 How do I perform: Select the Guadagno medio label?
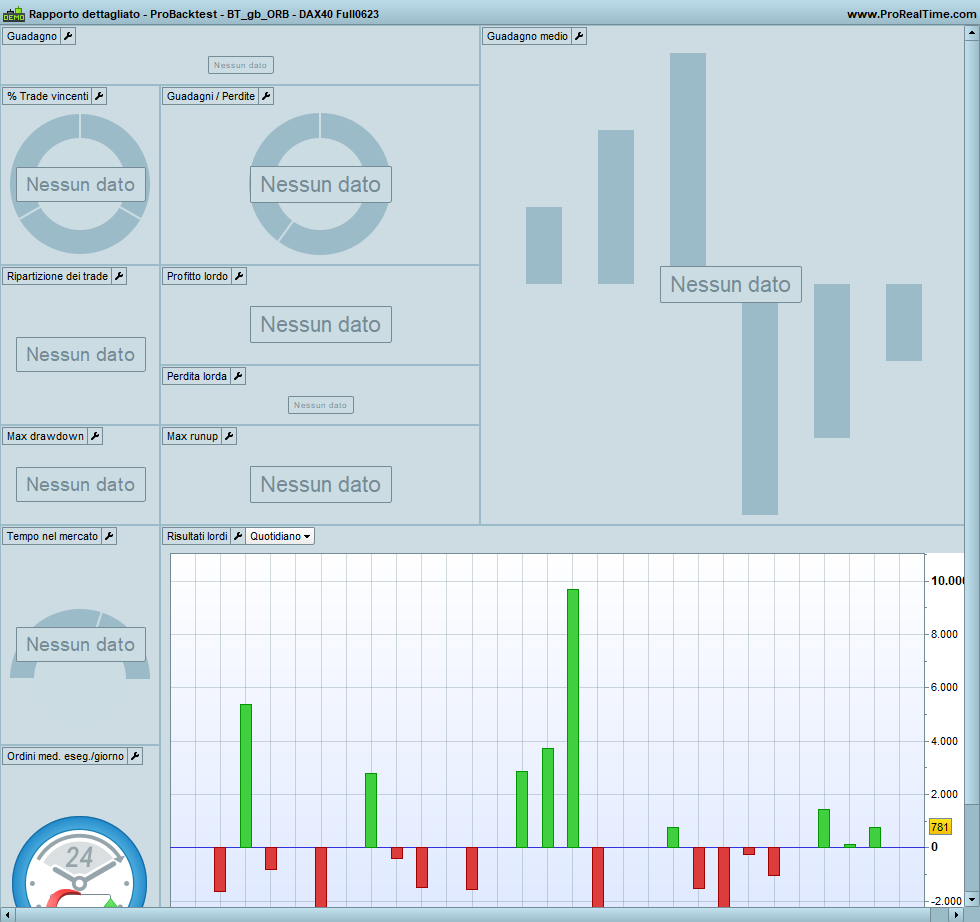(527, 36)
